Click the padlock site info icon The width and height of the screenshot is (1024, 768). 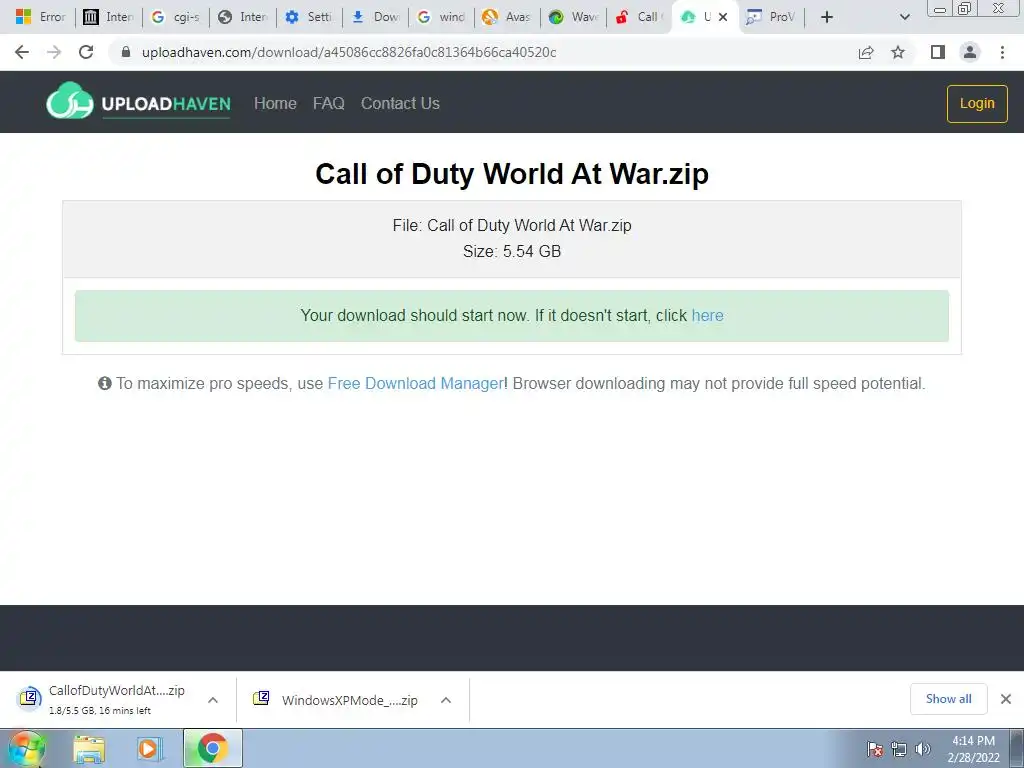[x=126, y=52]
